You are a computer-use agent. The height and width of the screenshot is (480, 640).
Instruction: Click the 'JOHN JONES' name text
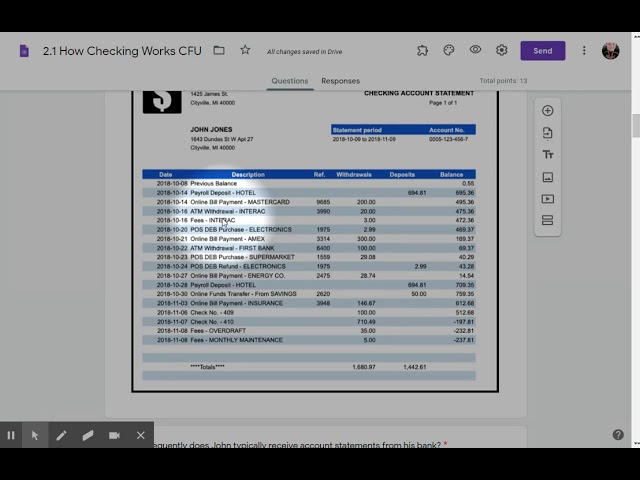(x=211, y=129)
